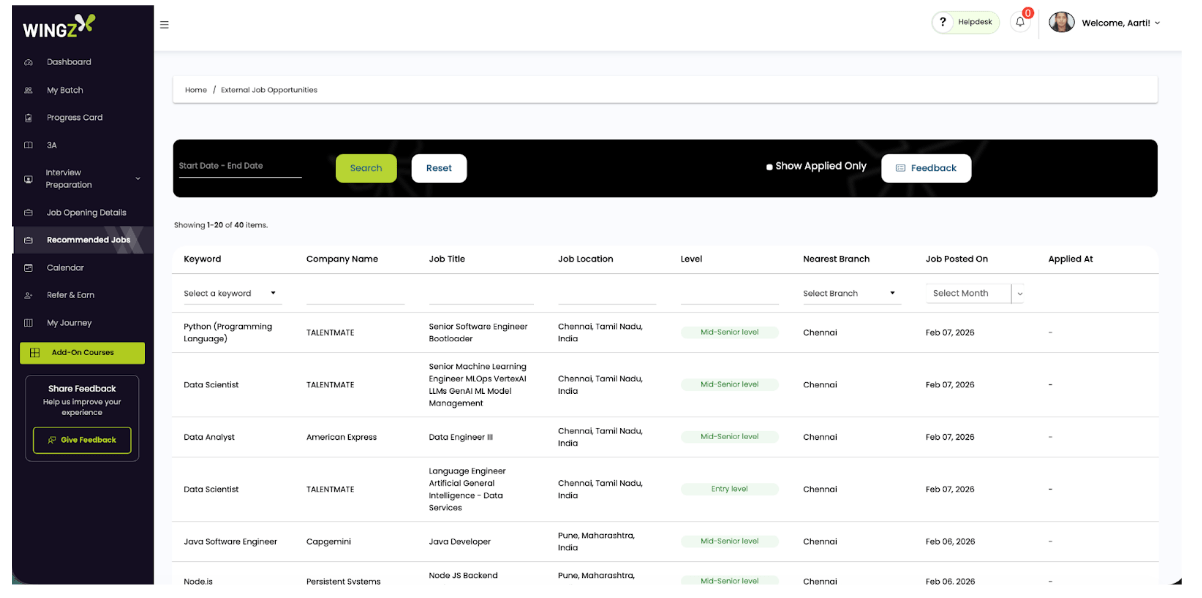Click the Job Title filter field

(x=481, y=293)
